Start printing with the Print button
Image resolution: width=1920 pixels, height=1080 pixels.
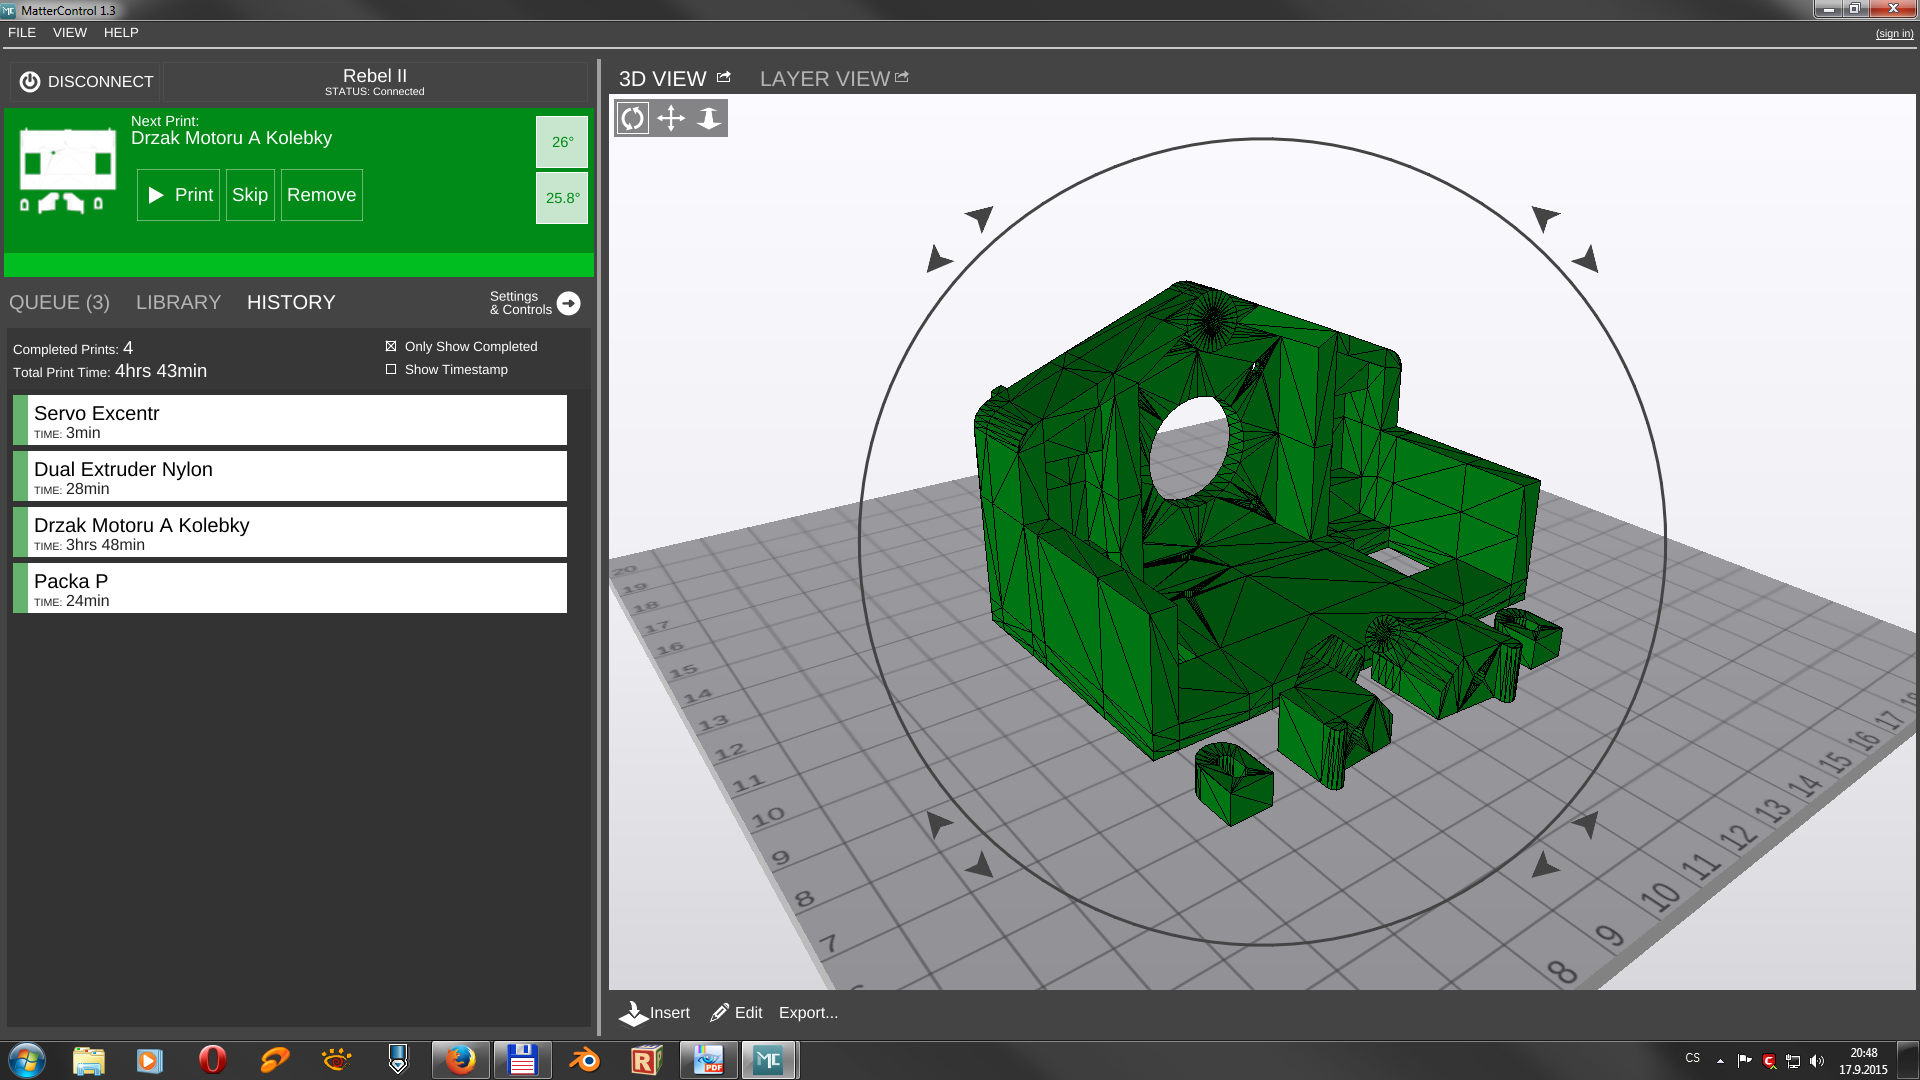(179, 195)
